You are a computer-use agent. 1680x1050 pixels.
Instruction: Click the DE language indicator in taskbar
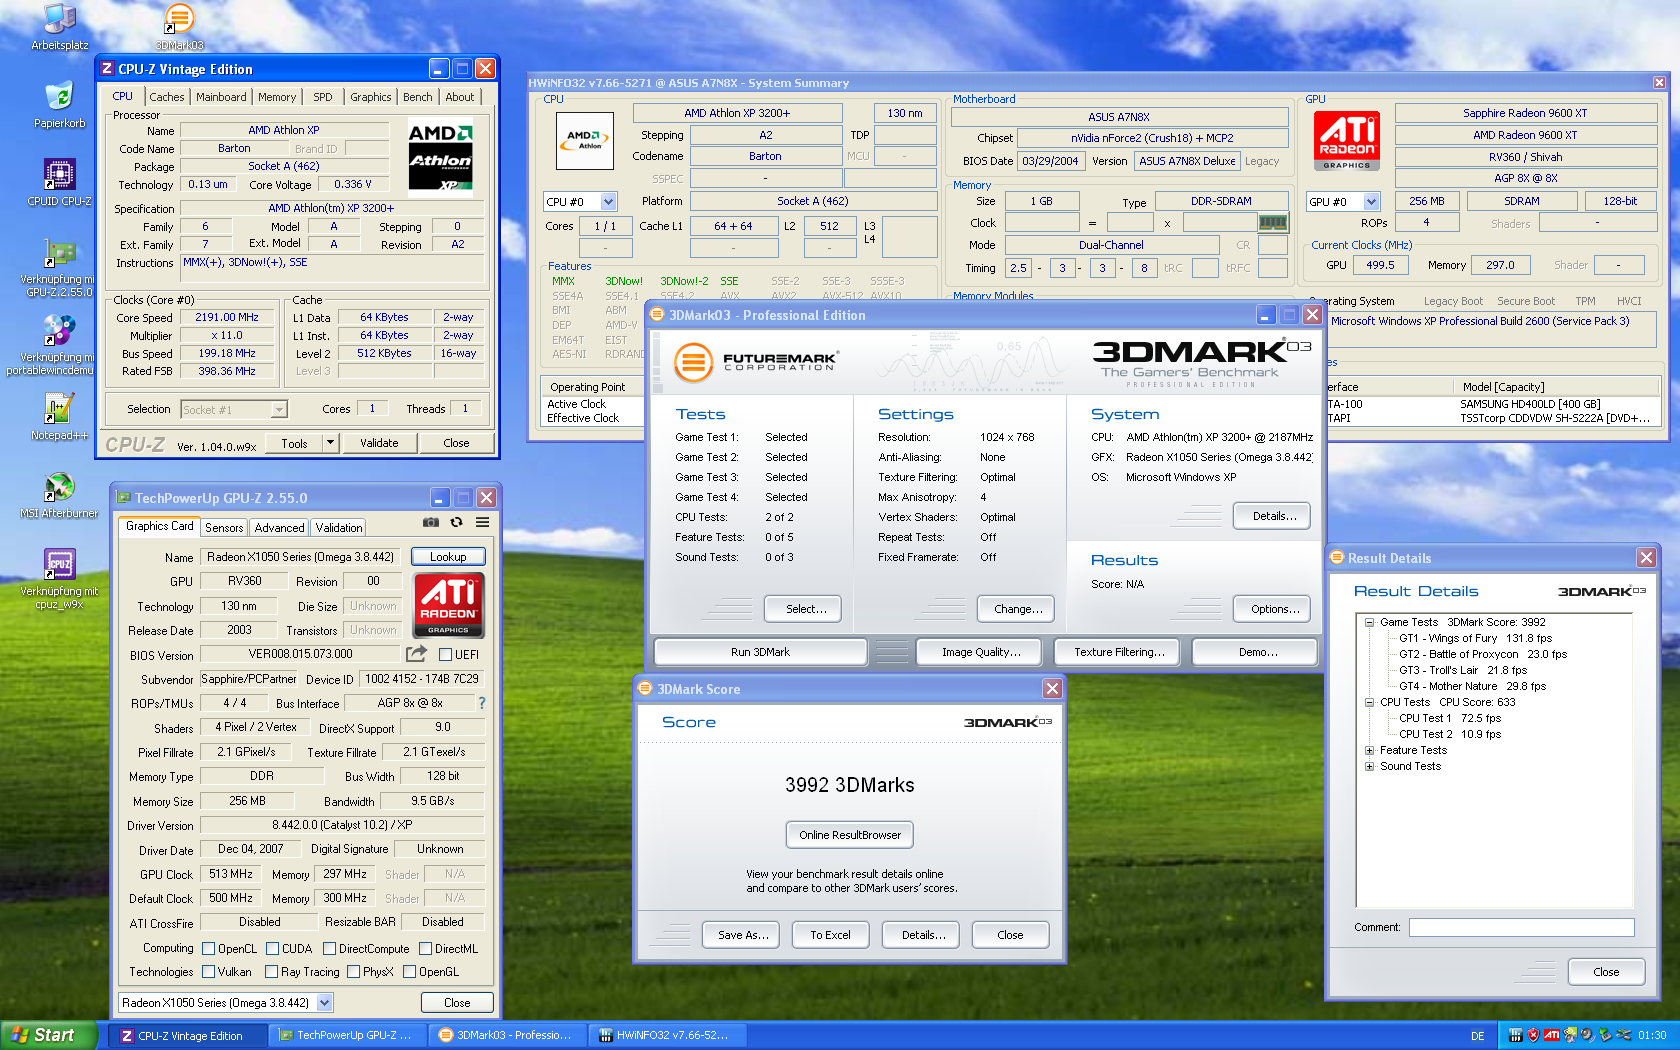(x=1477, y=1036)
